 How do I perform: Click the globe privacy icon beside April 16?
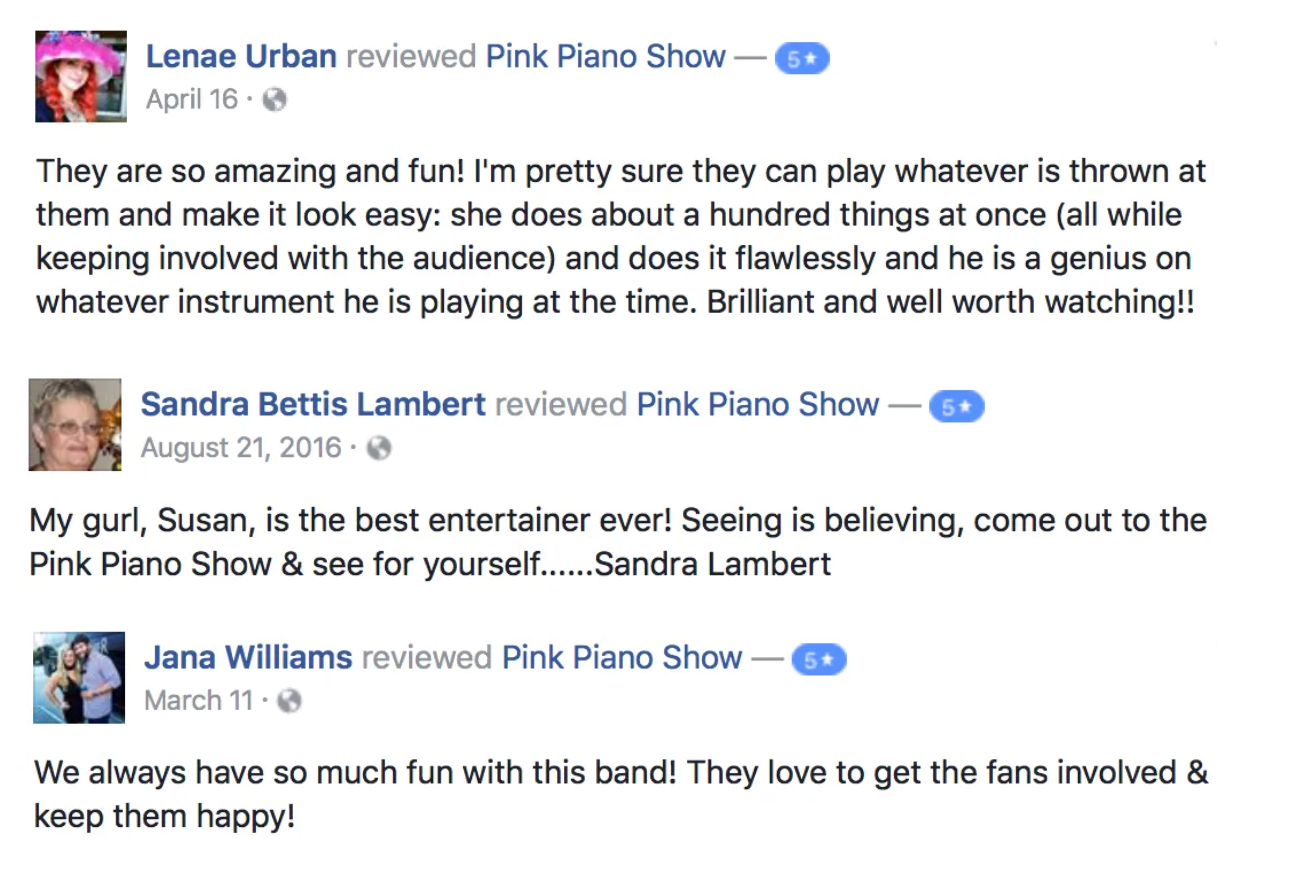click(275, 100)
